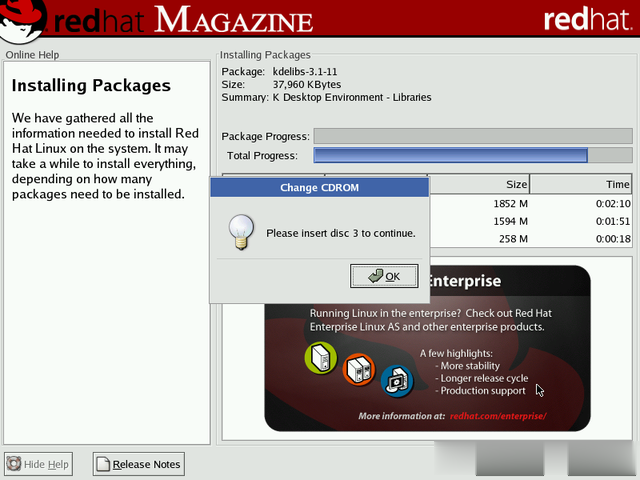Click the 'Installing Packages' help heading
This screenshot has height=480, width=640.
click(91, 85)
